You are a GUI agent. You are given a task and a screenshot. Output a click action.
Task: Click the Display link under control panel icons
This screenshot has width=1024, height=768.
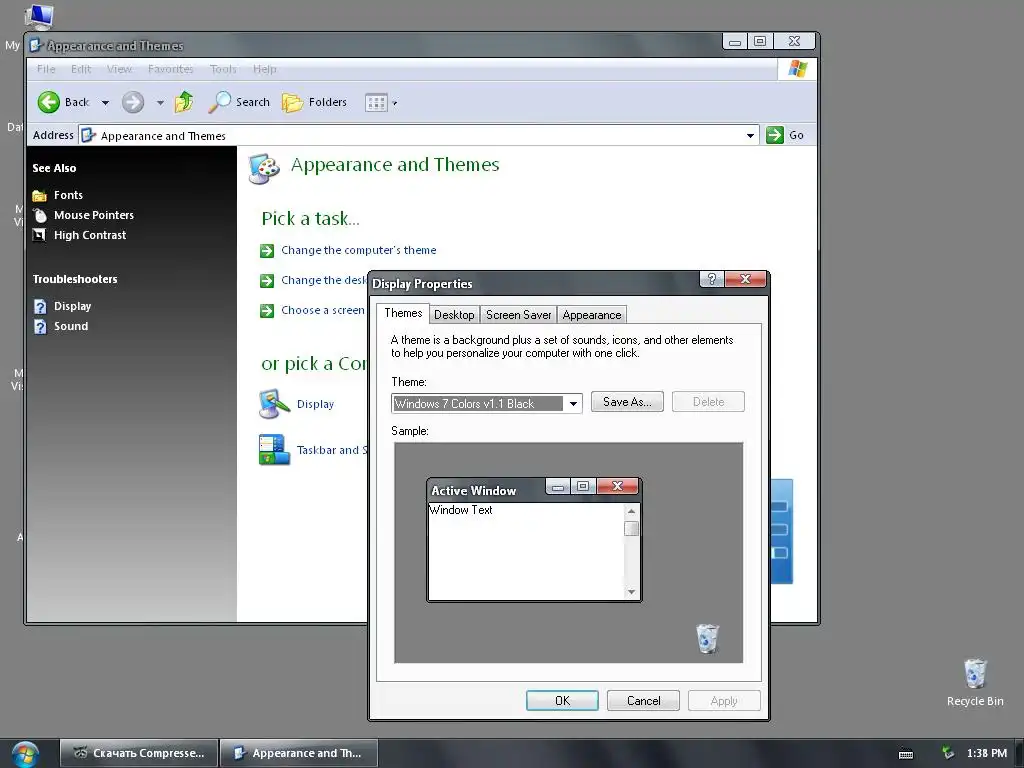(x=315, y=404)
